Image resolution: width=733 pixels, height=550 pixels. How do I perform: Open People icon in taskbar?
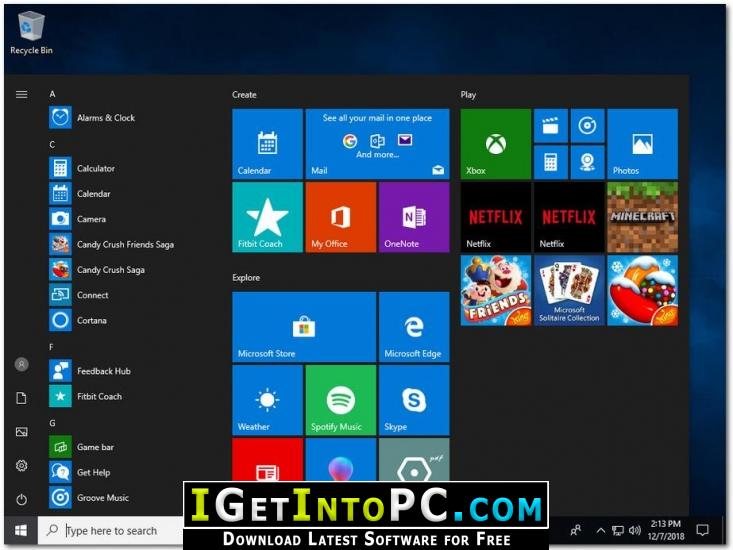point(576,530)
